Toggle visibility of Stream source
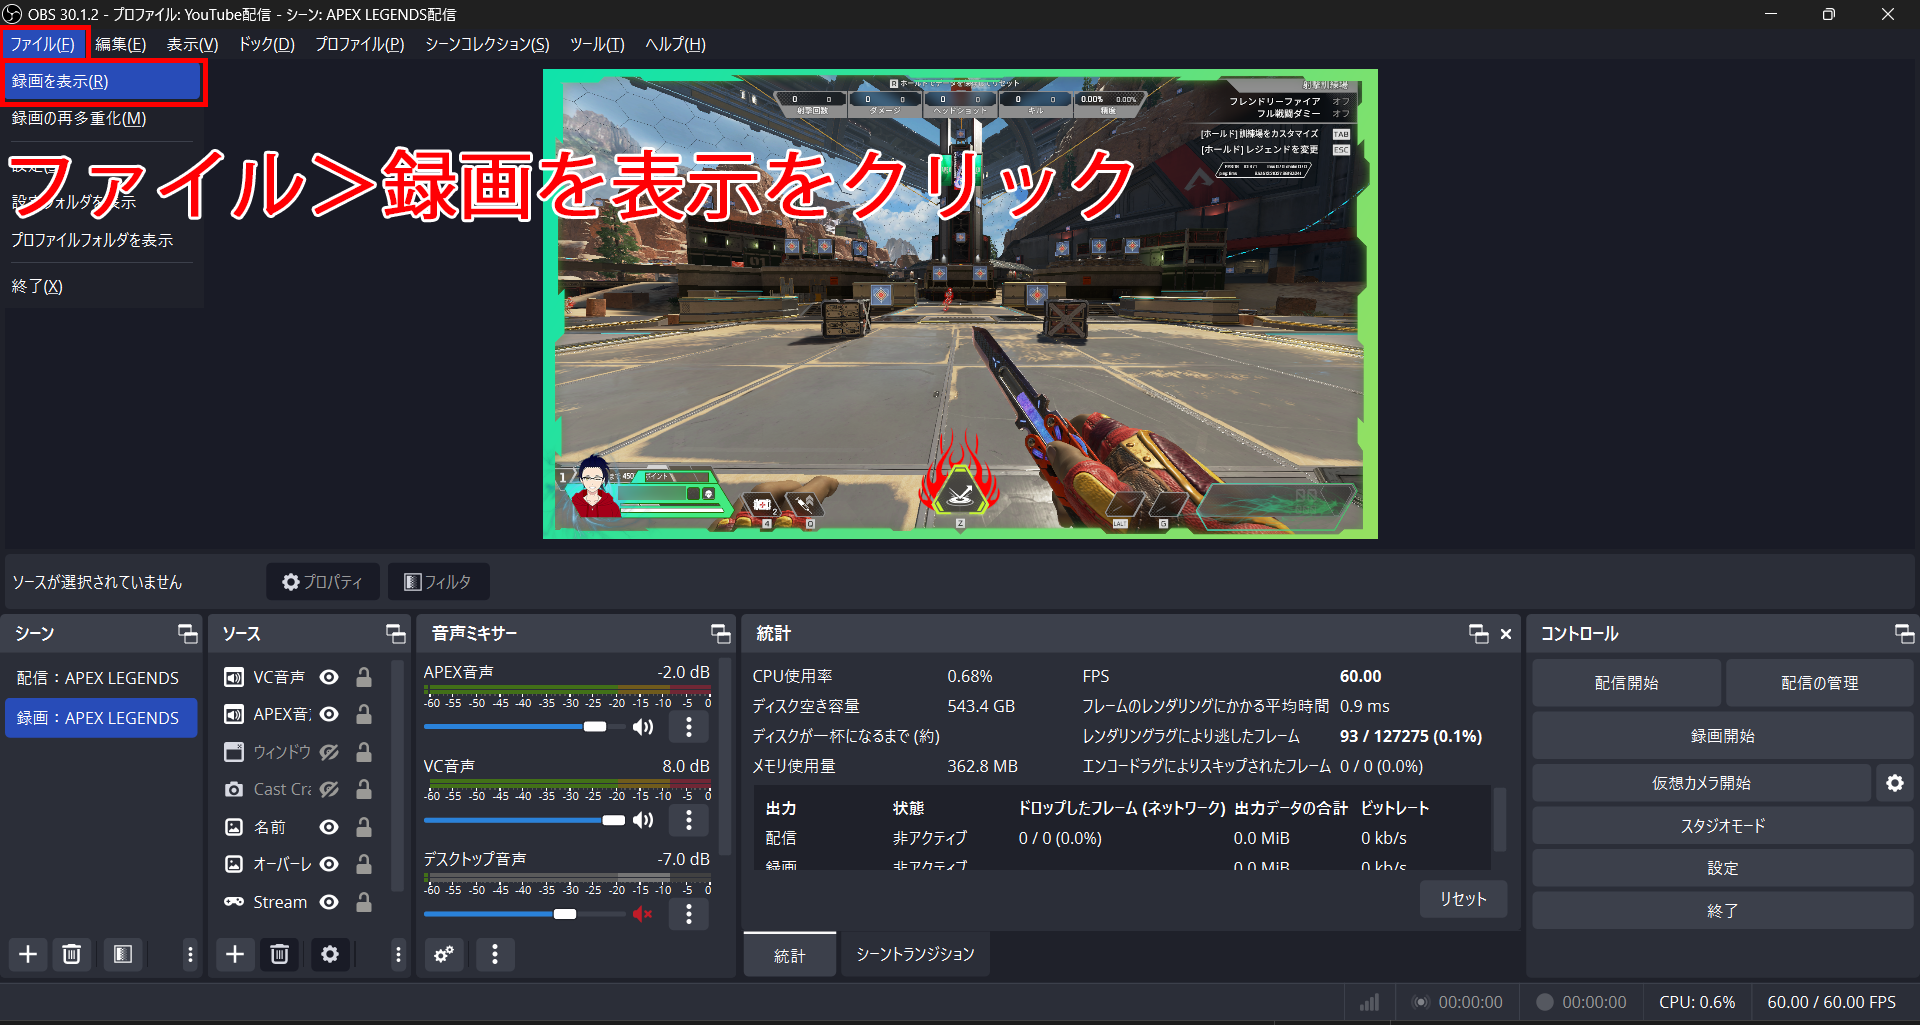 point(329,902)
